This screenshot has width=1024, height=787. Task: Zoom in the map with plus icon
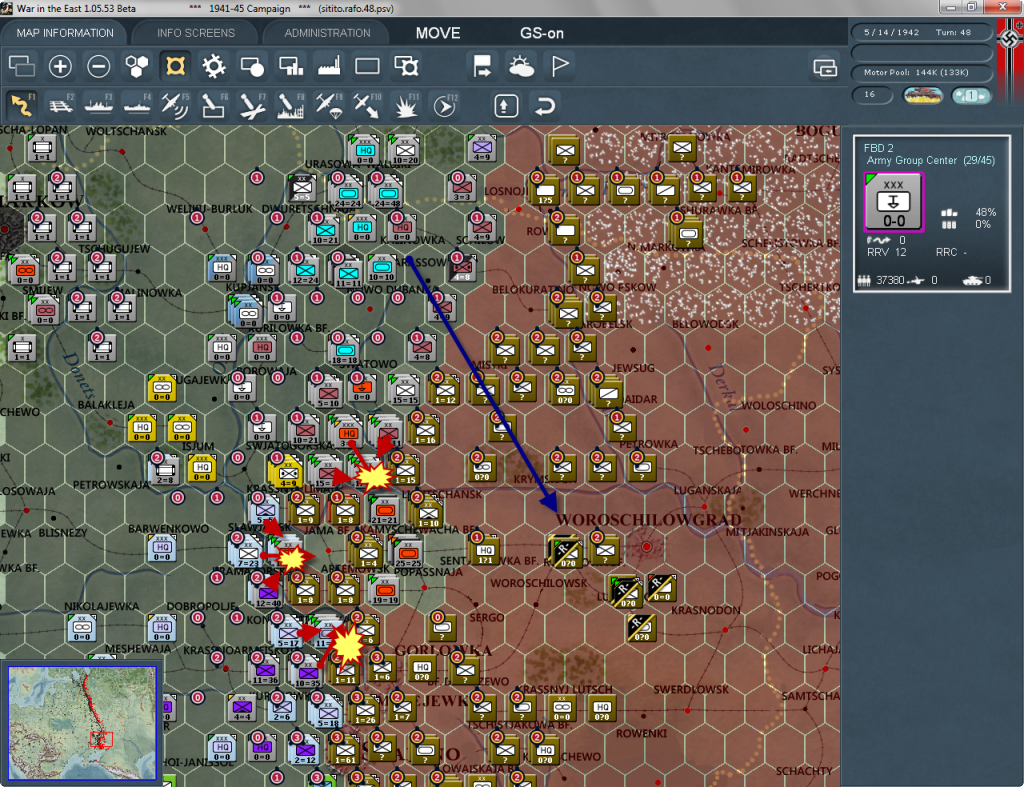point(60,66)
